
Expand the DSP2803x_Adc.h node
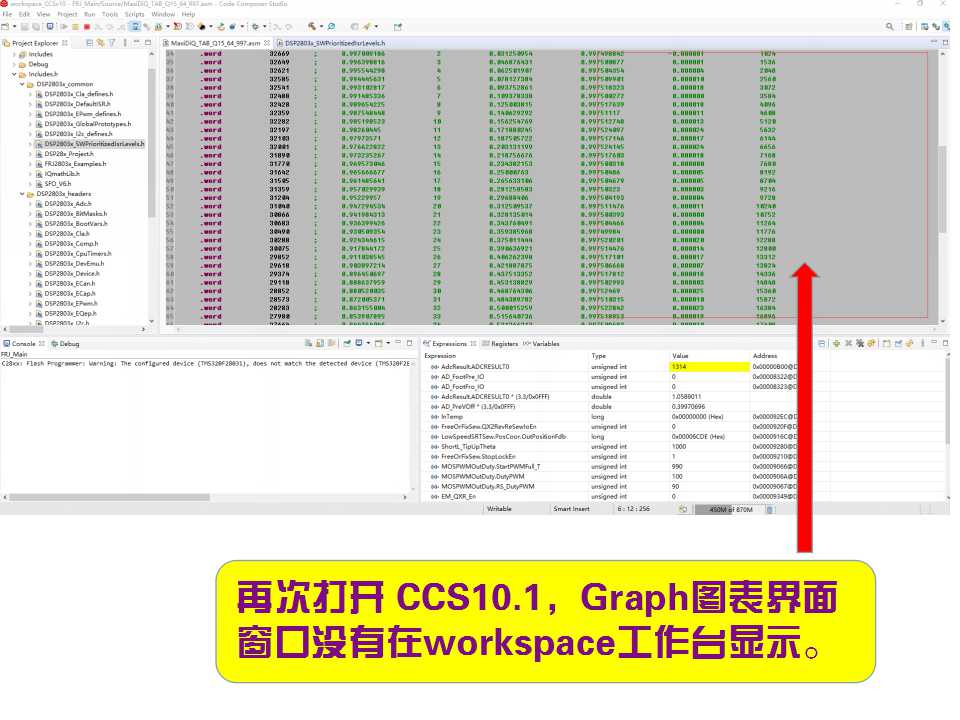click(30, 204)
